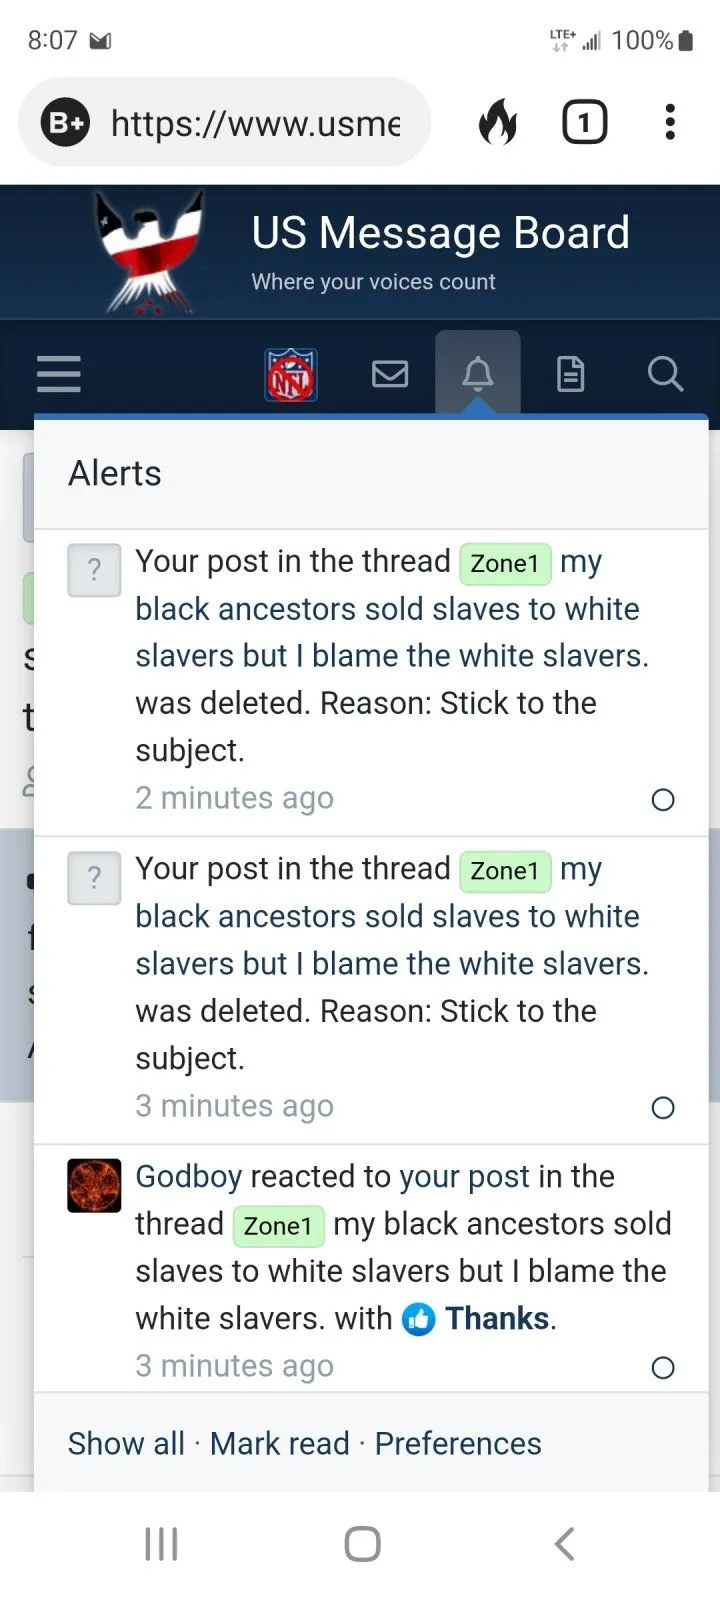Screen dimensions: 720x1600
Task: Click Show all alerts link
Action: coord(126,1443)
